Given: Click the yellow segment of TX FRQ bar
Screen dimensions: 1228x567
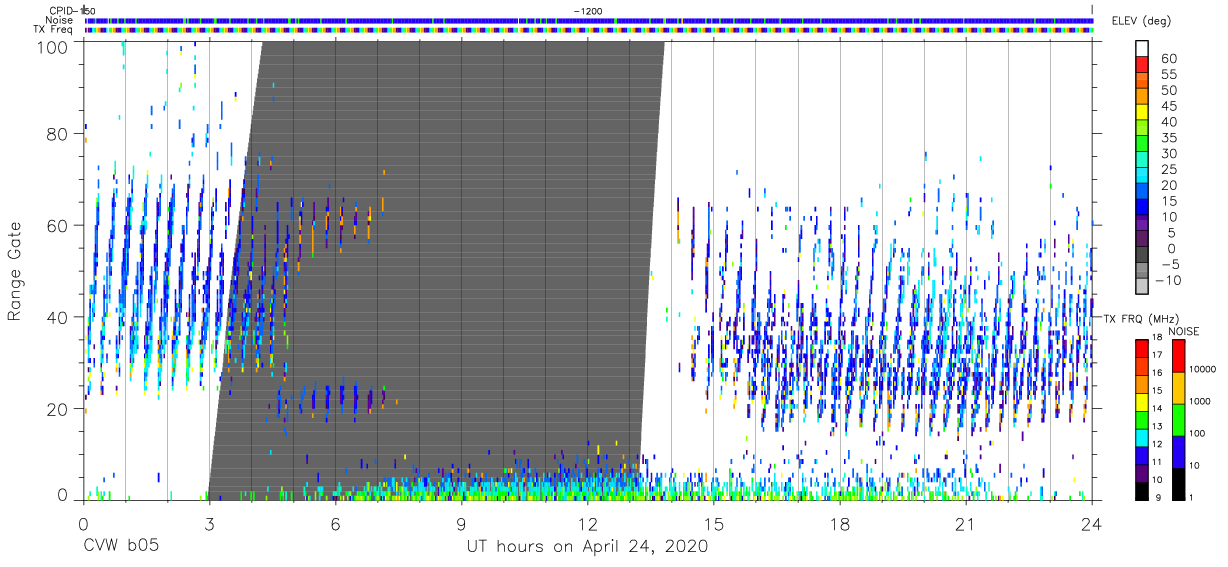Looking at the screenshot, I should 1142,403.
